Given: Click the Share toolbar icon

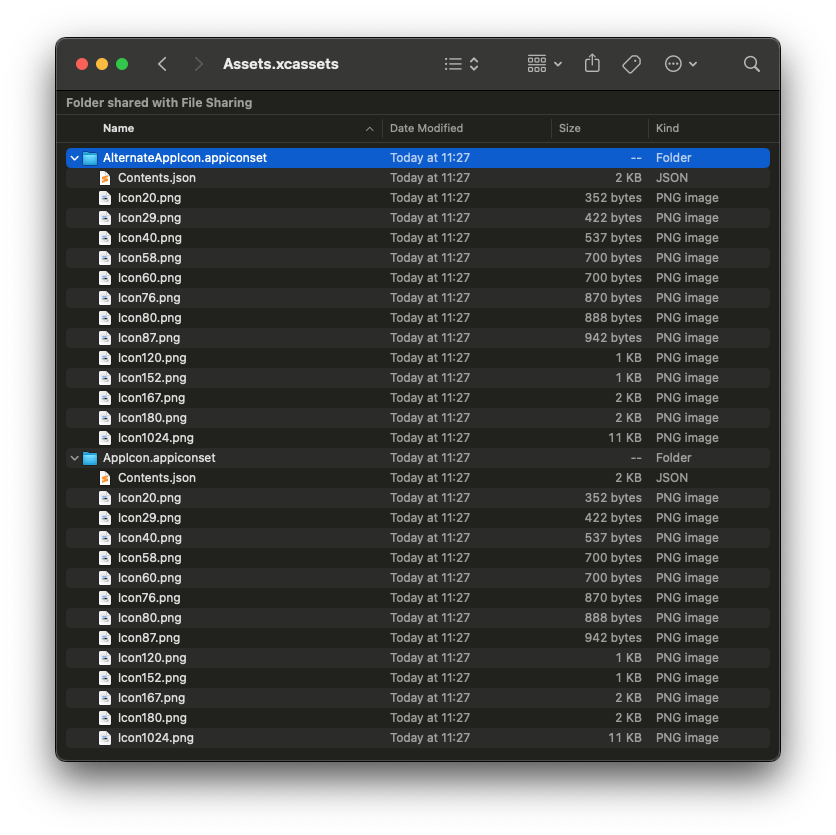Looking at the screenshot, I should pyautogui.click(x=592, y=64).
